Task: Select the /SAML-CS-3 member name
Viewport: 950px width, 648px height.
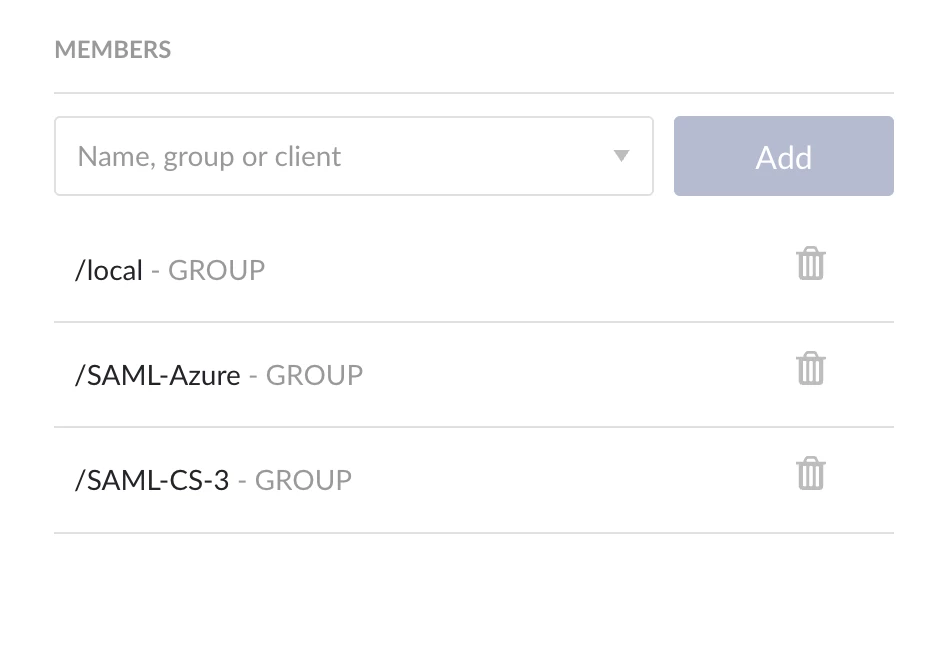Action: point(152,480)
